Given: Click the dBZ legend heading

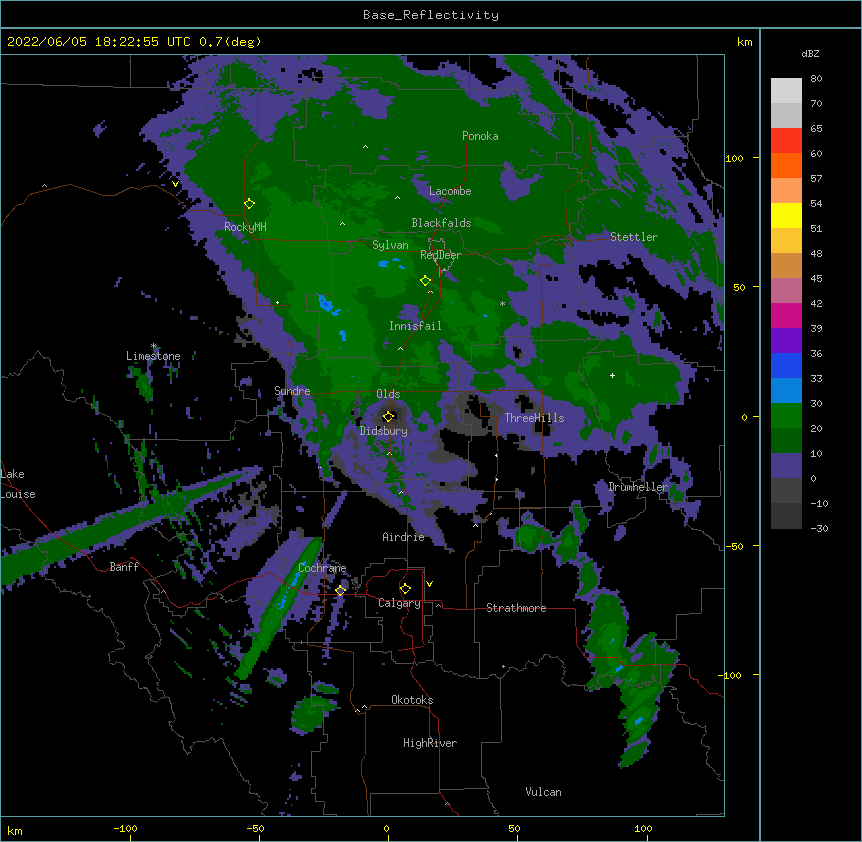Looking at the screenshot, I should click(x=810, y=53).
